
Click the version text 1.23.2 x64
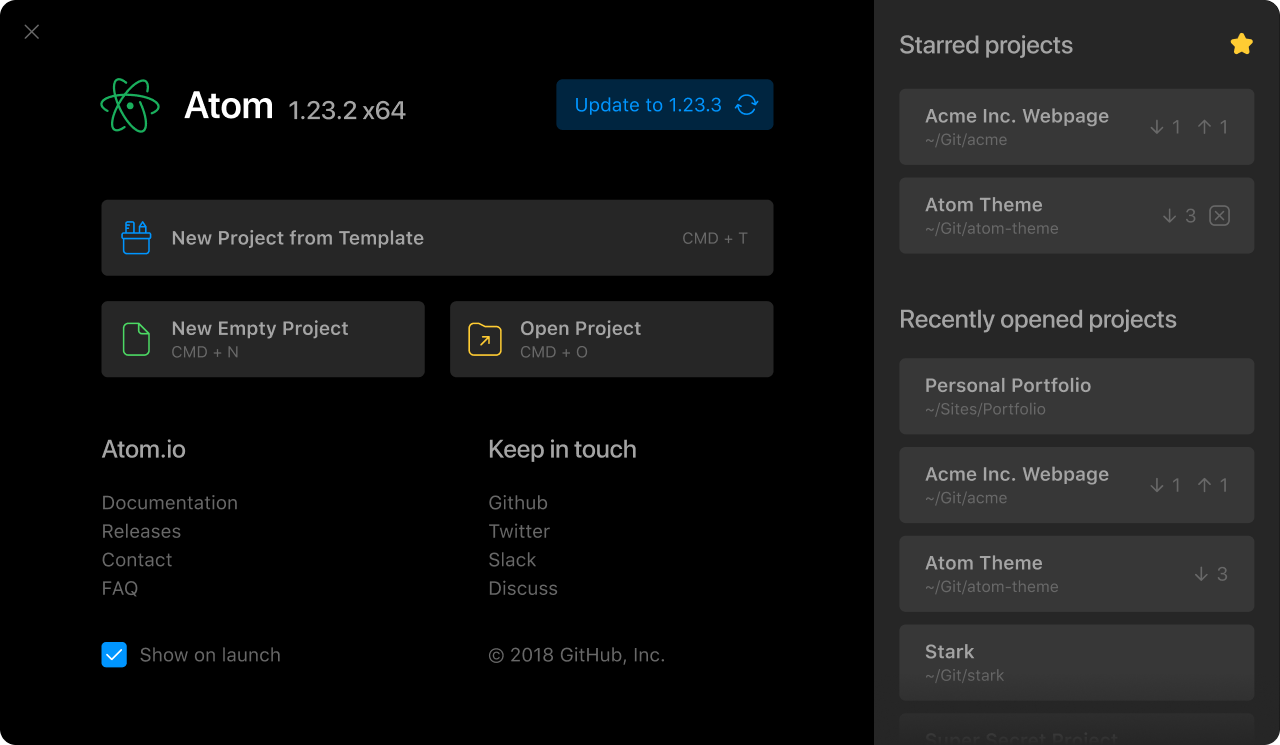coord(347,110)
